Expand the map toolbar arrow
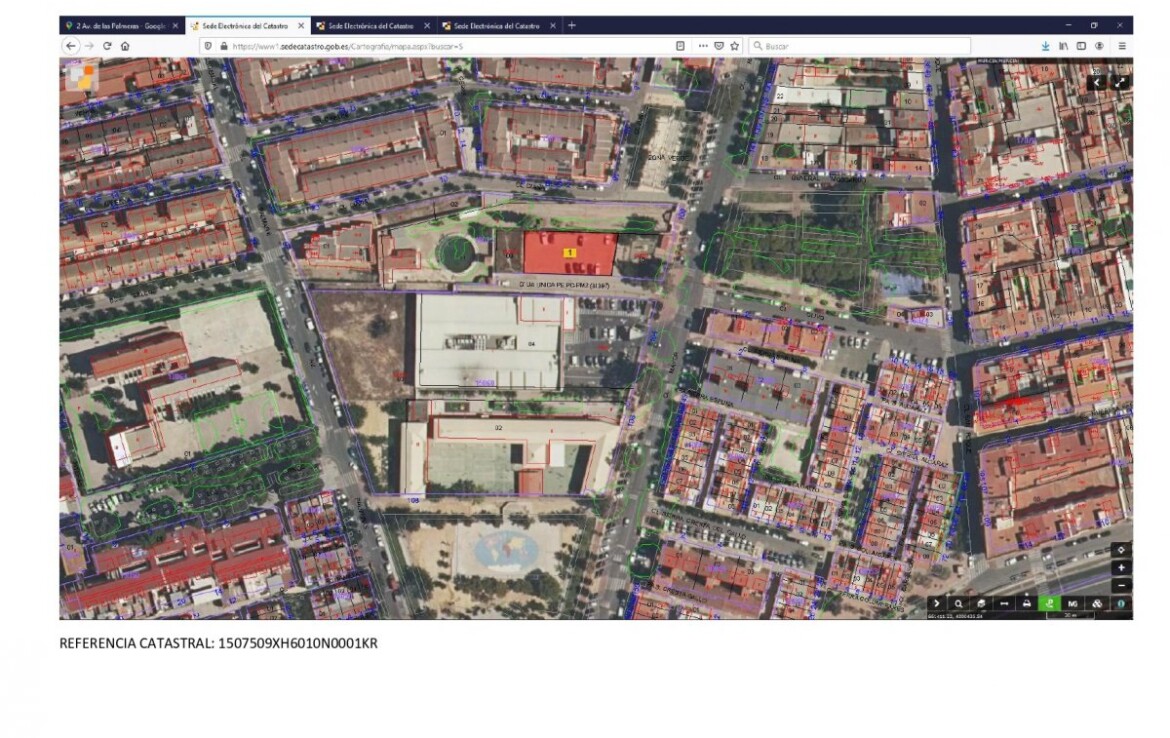The height and width of the screenshot is (738, 1170). [936, 604]
